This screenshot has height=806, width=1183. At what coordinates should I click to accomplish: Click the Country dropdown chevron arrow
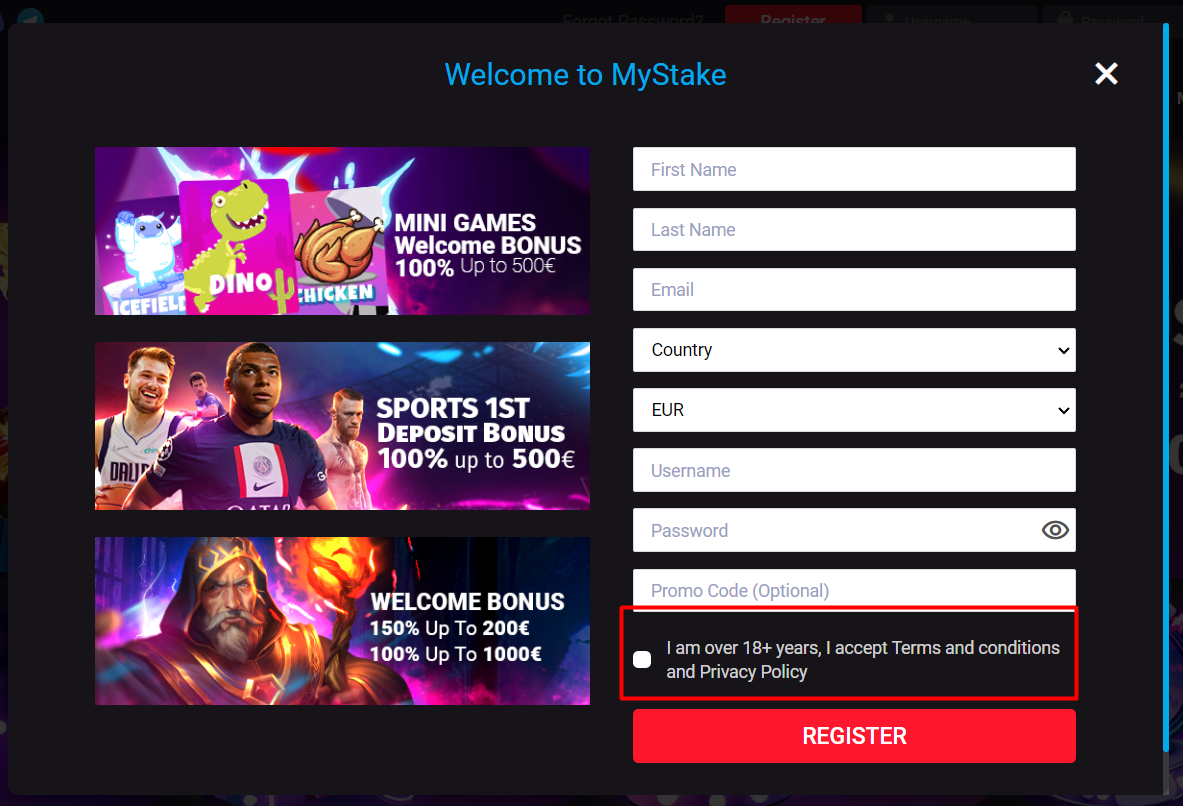pyautogui.click(x=1063, y=350)
